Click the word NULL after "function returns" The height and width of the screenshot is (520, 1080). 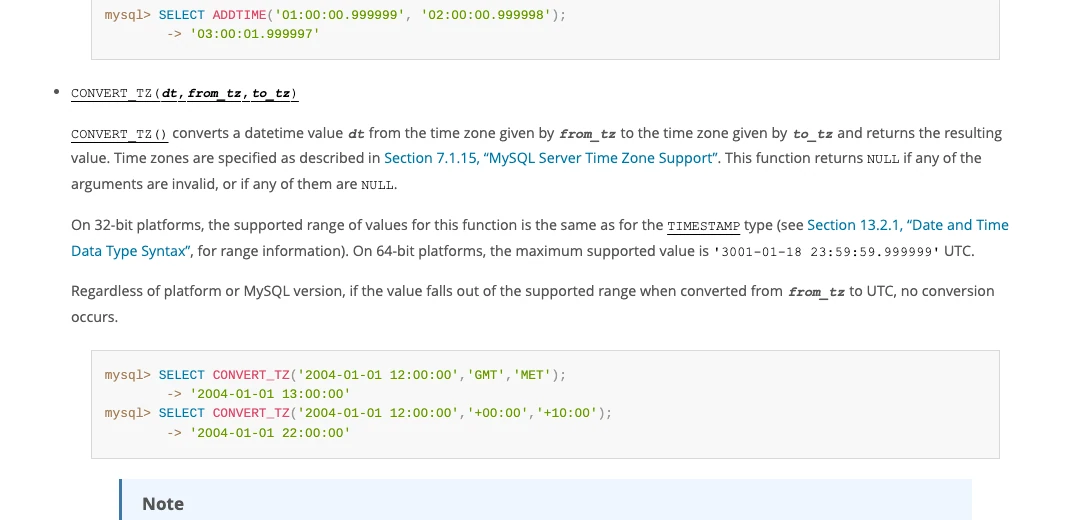coord(882,159)
